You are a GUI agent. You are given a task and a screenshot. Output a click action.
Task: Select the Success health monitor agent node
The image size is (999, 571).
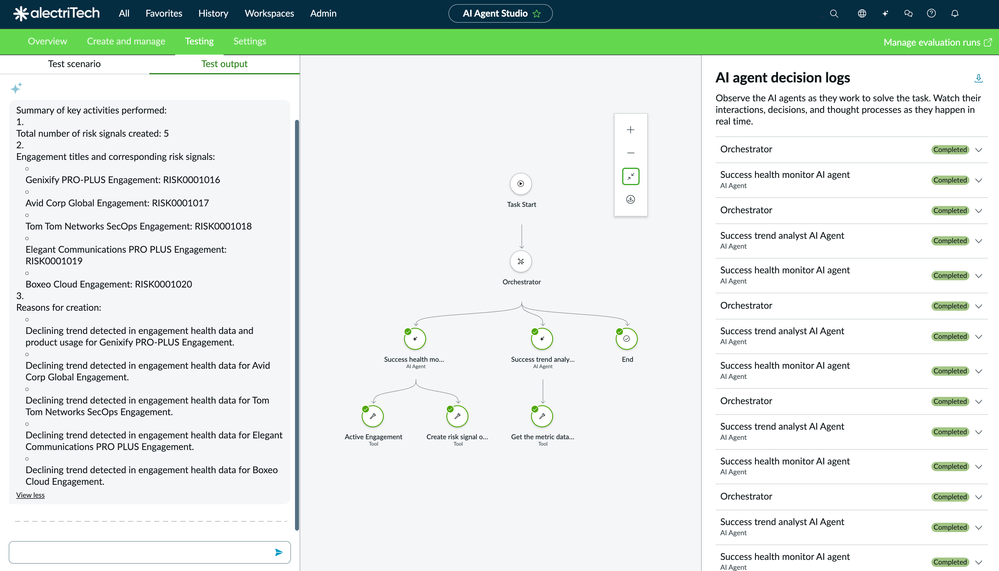(x=415, y=339)
